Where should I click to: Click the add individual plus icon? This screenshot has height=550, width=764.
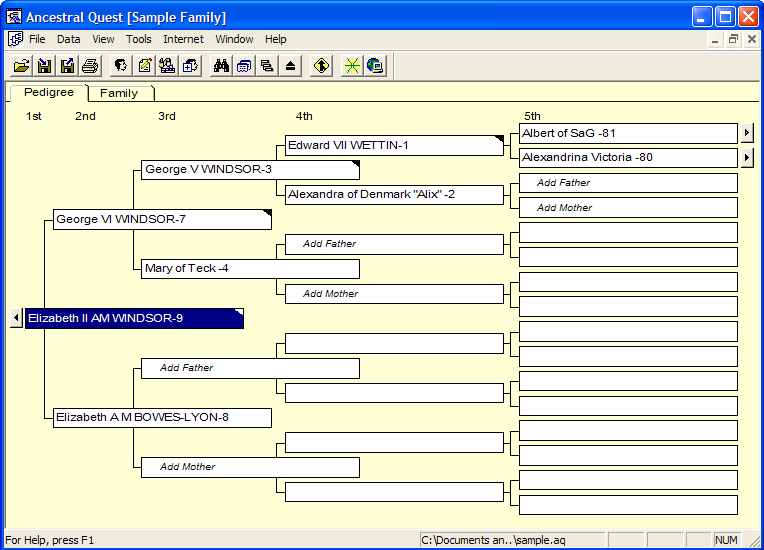(190, 66)
